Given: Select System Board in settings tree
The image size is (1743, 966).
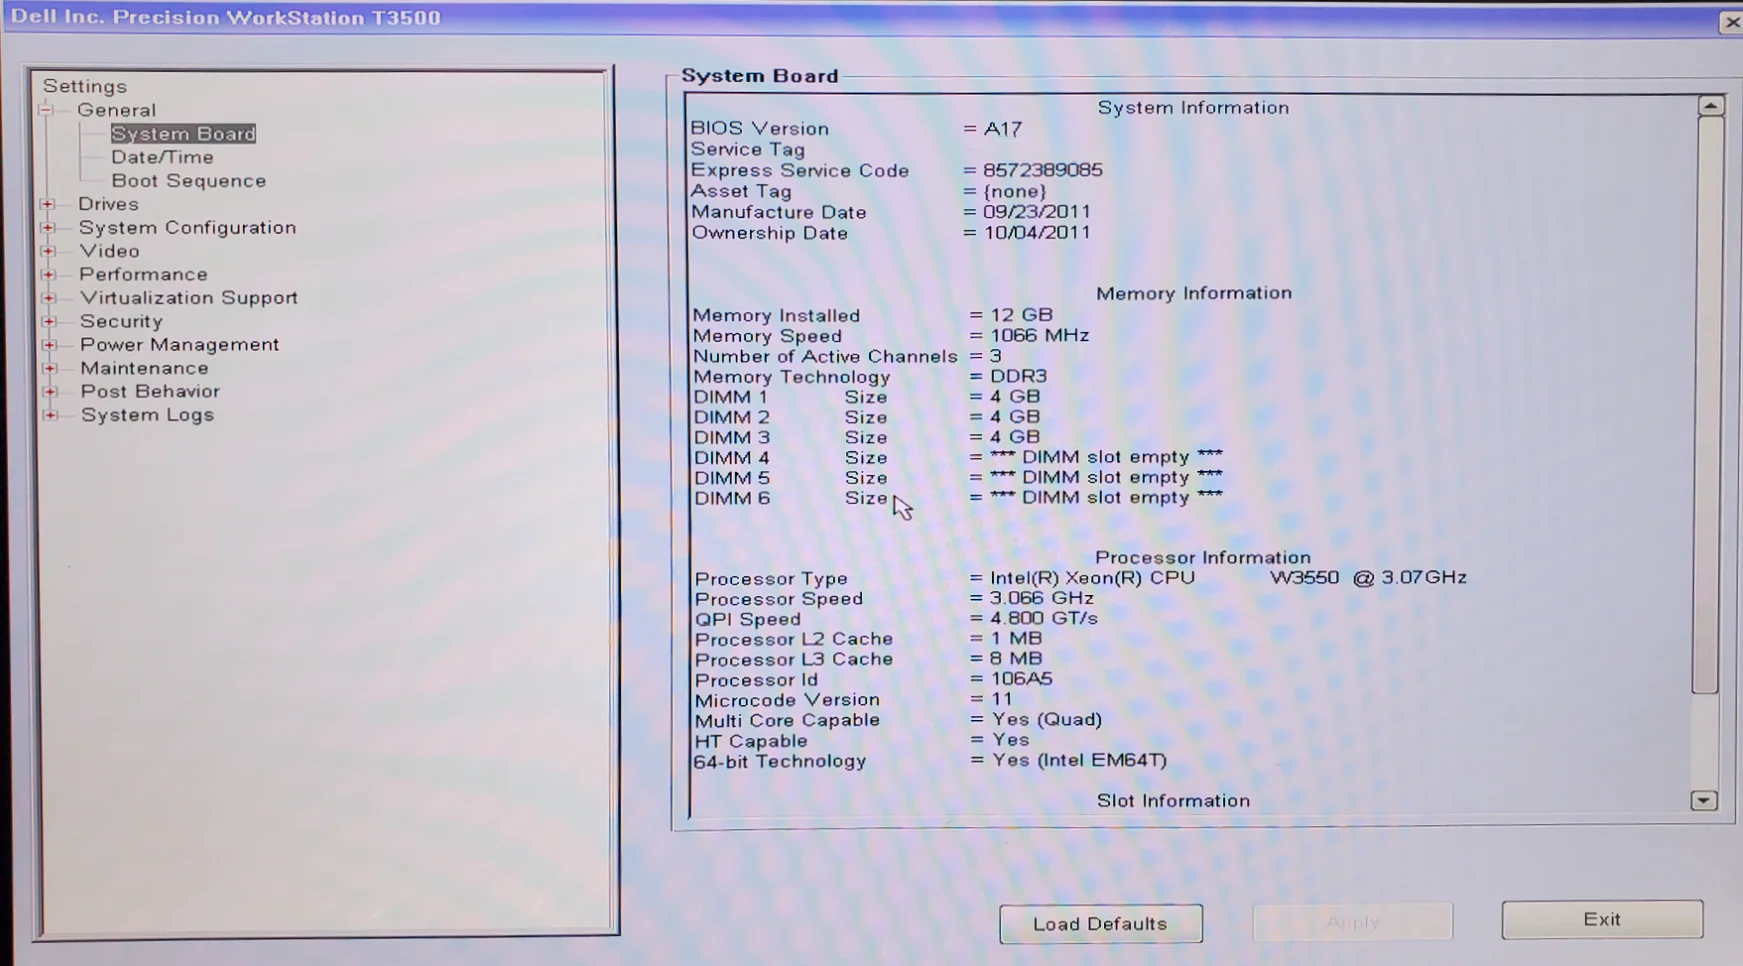Looking at the screenshot, I should (x=183, y=134).
